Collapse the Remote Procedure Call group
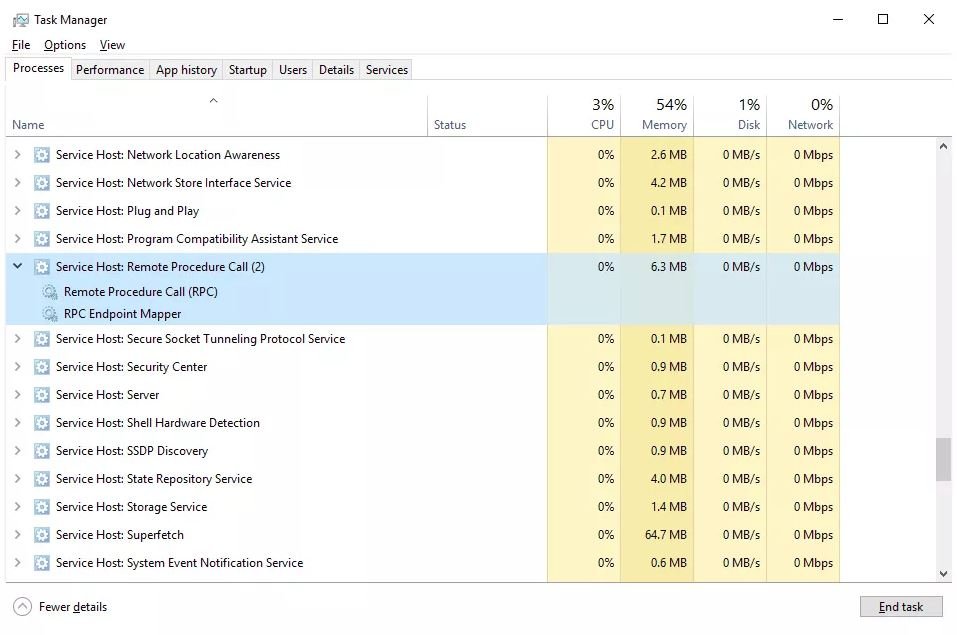The height and width of the screenshot is (635, 957). (x=17, y=267)
